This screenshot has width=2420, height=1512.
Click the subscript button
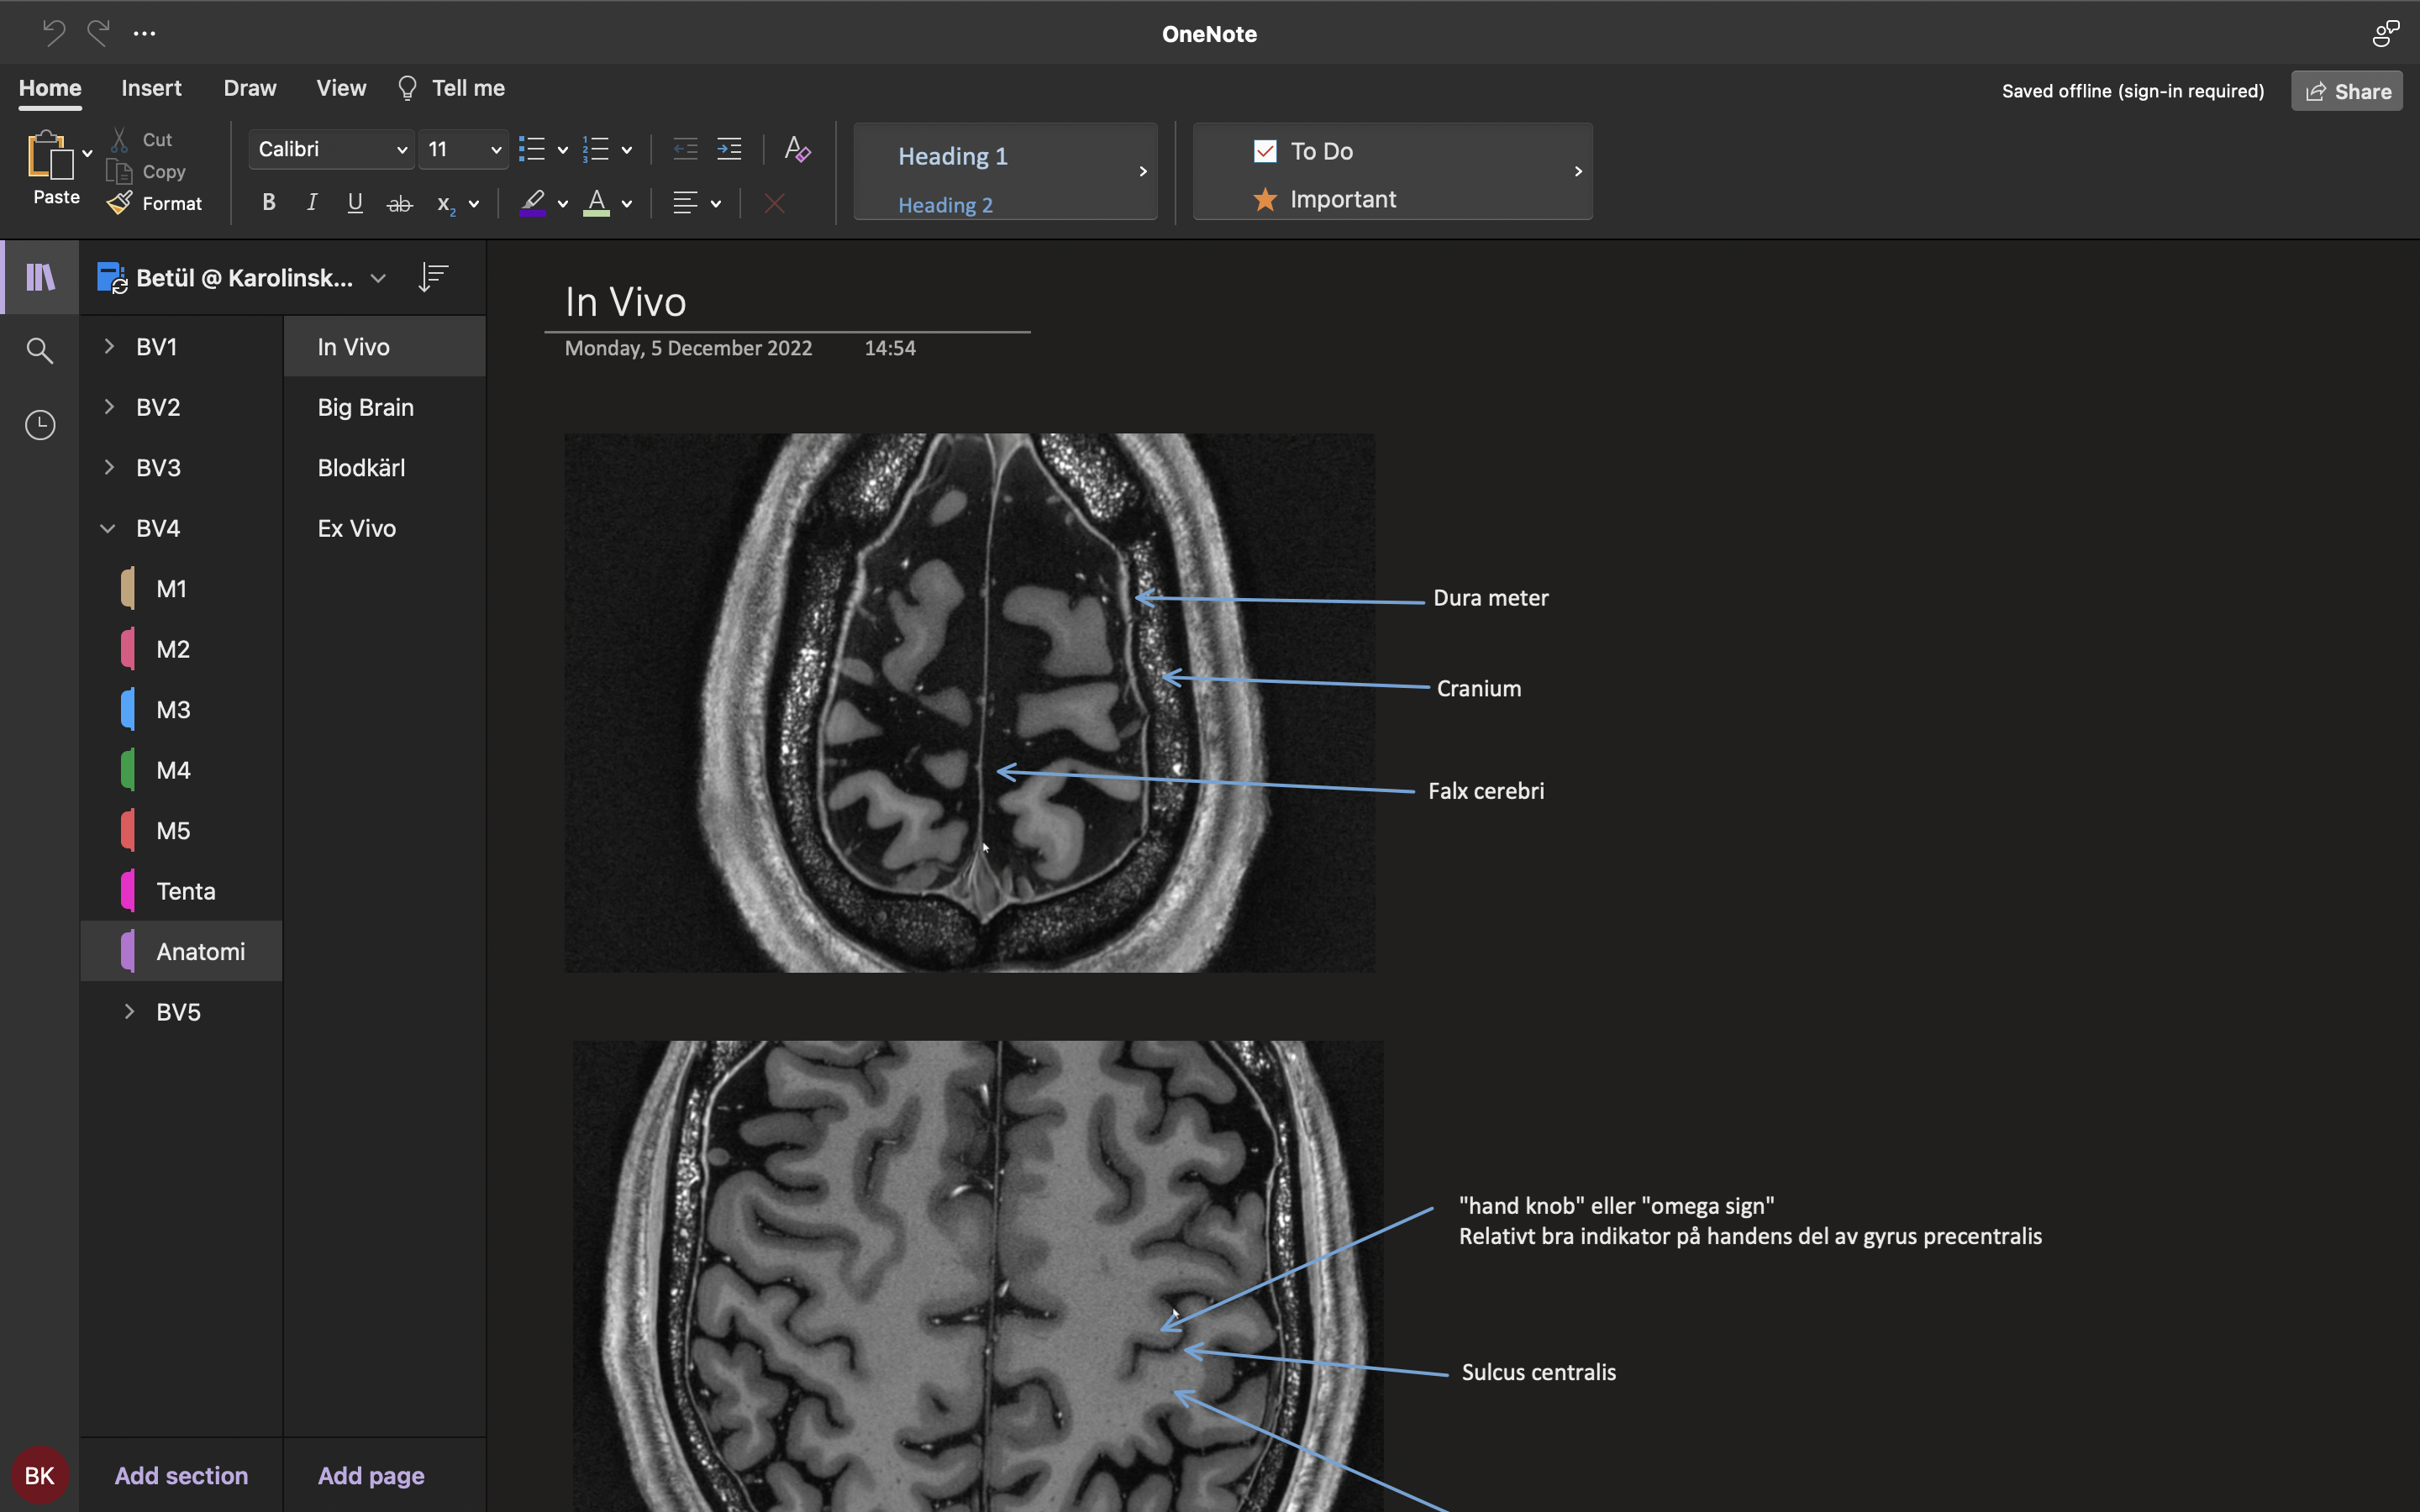[x=446, y=204]
